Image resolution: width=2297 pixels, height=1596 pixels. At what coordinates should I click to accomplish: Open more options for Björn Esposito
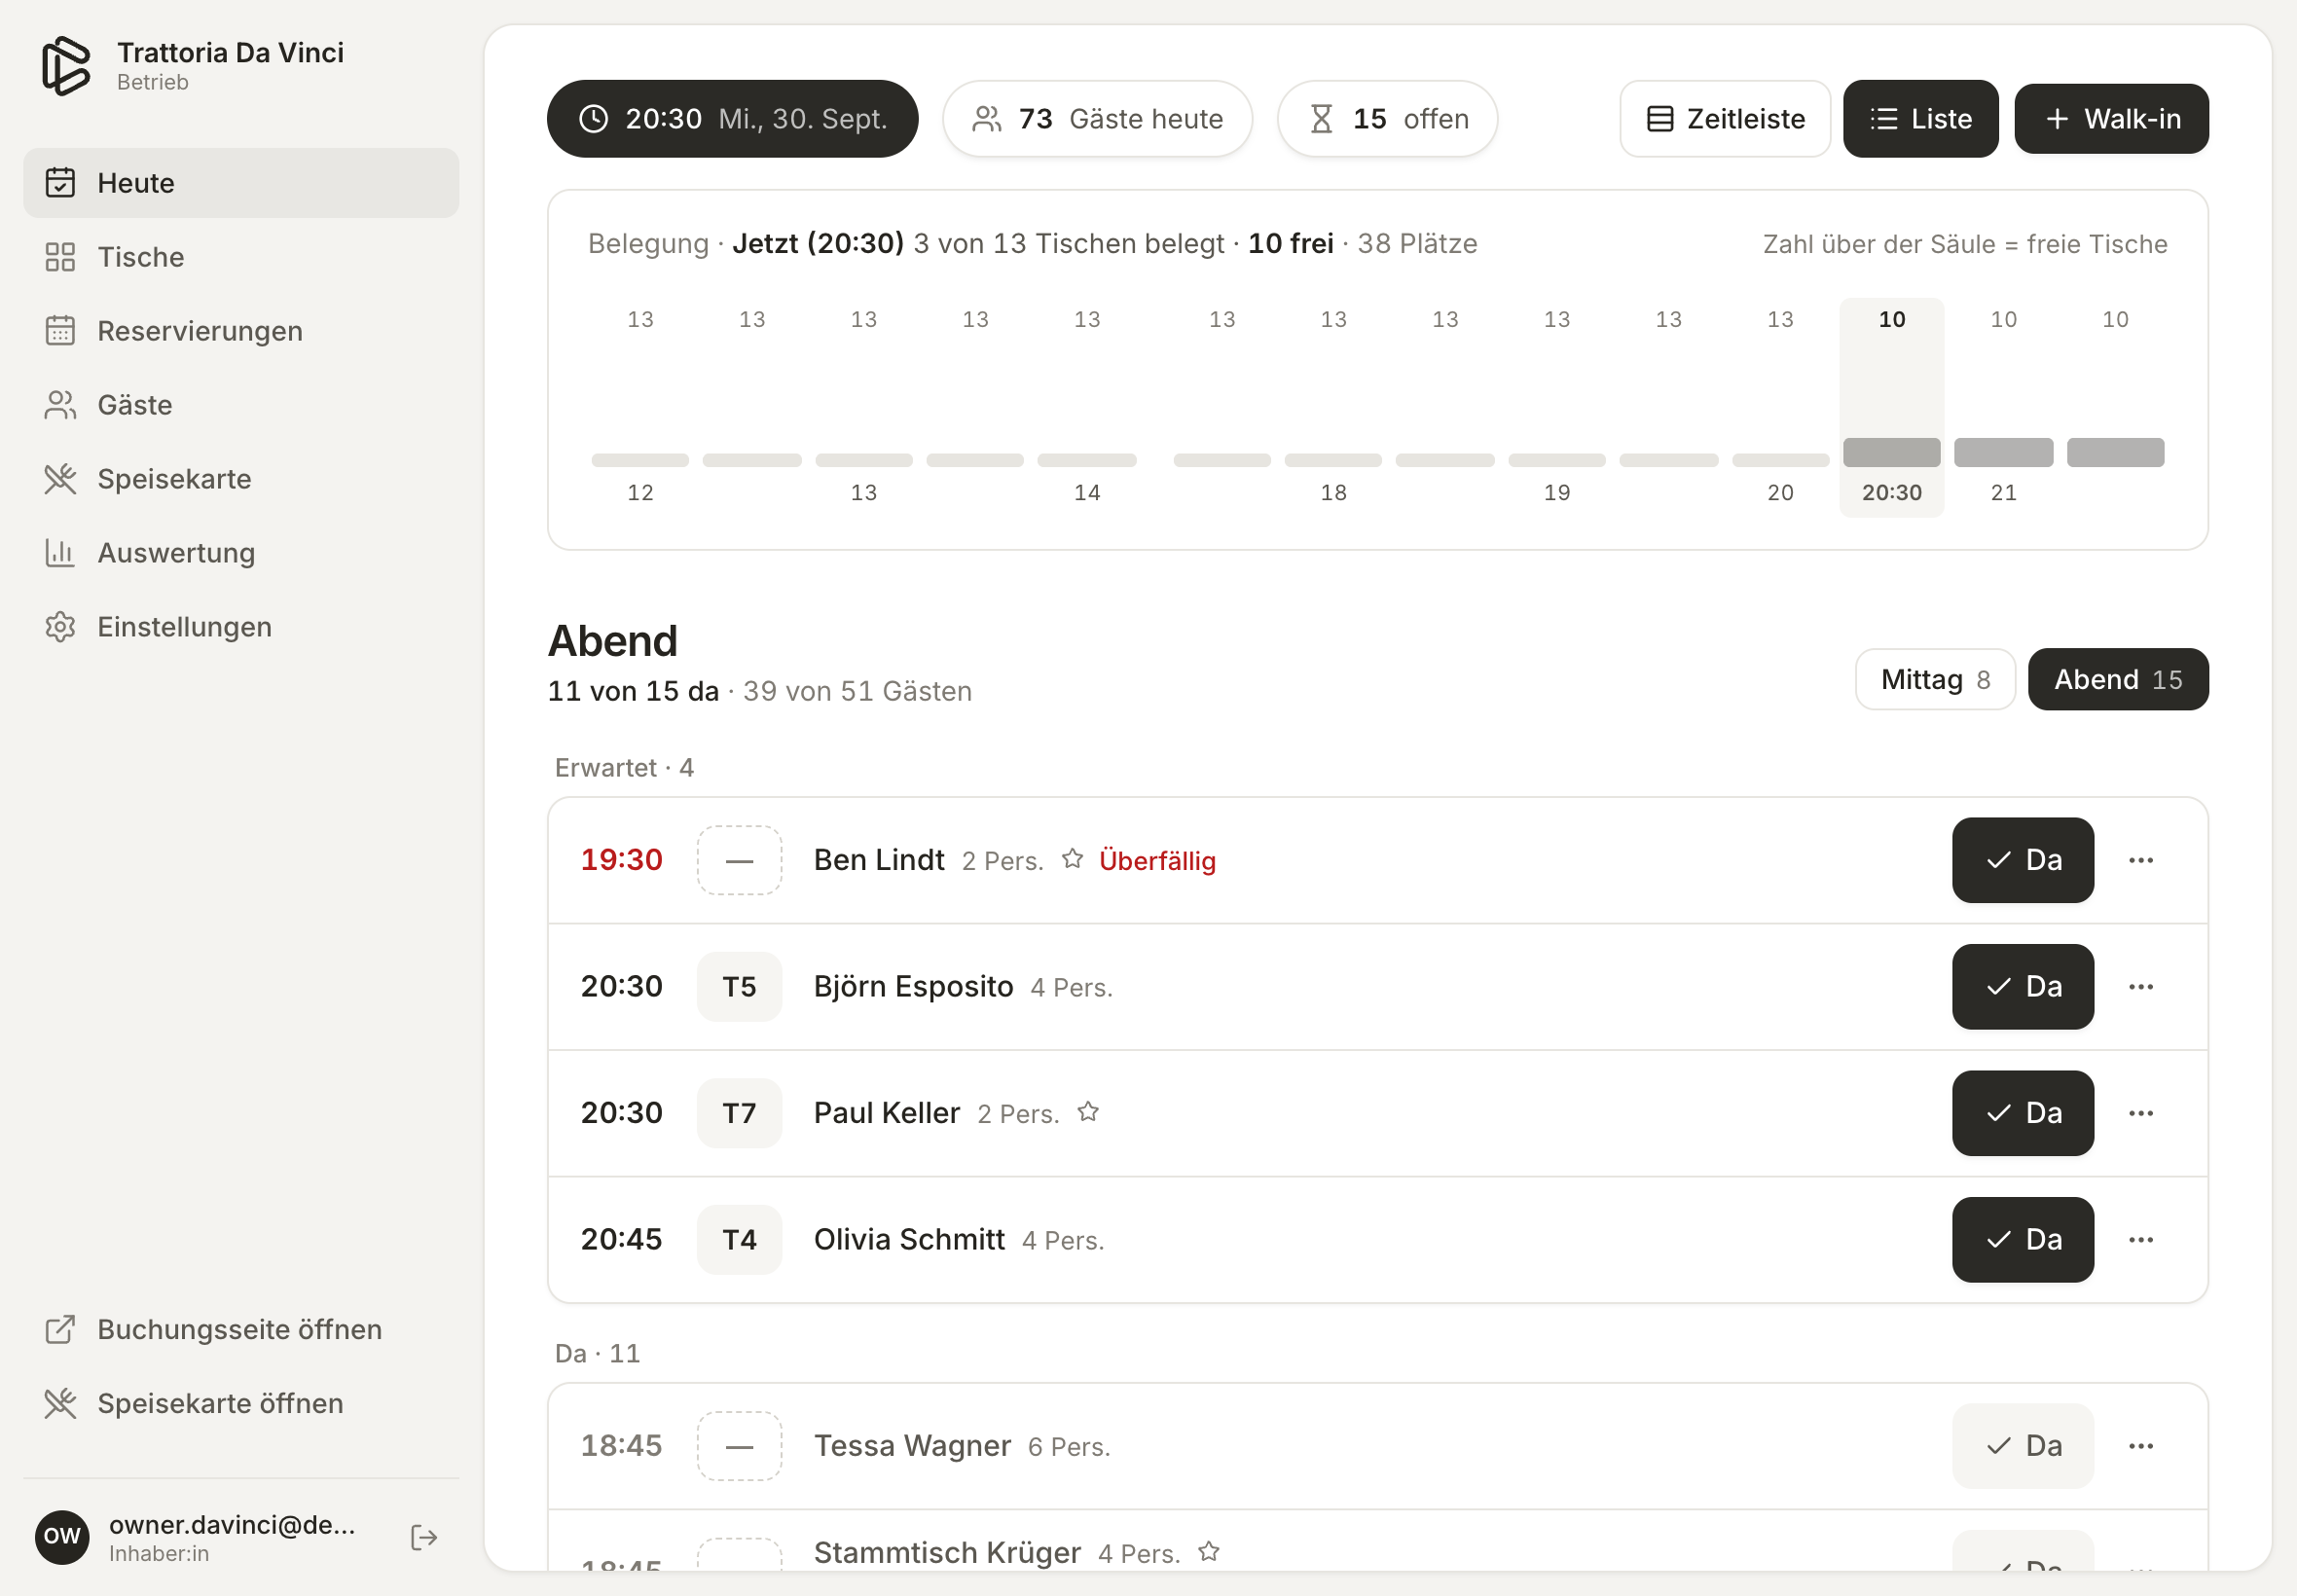click(2141, 987)
